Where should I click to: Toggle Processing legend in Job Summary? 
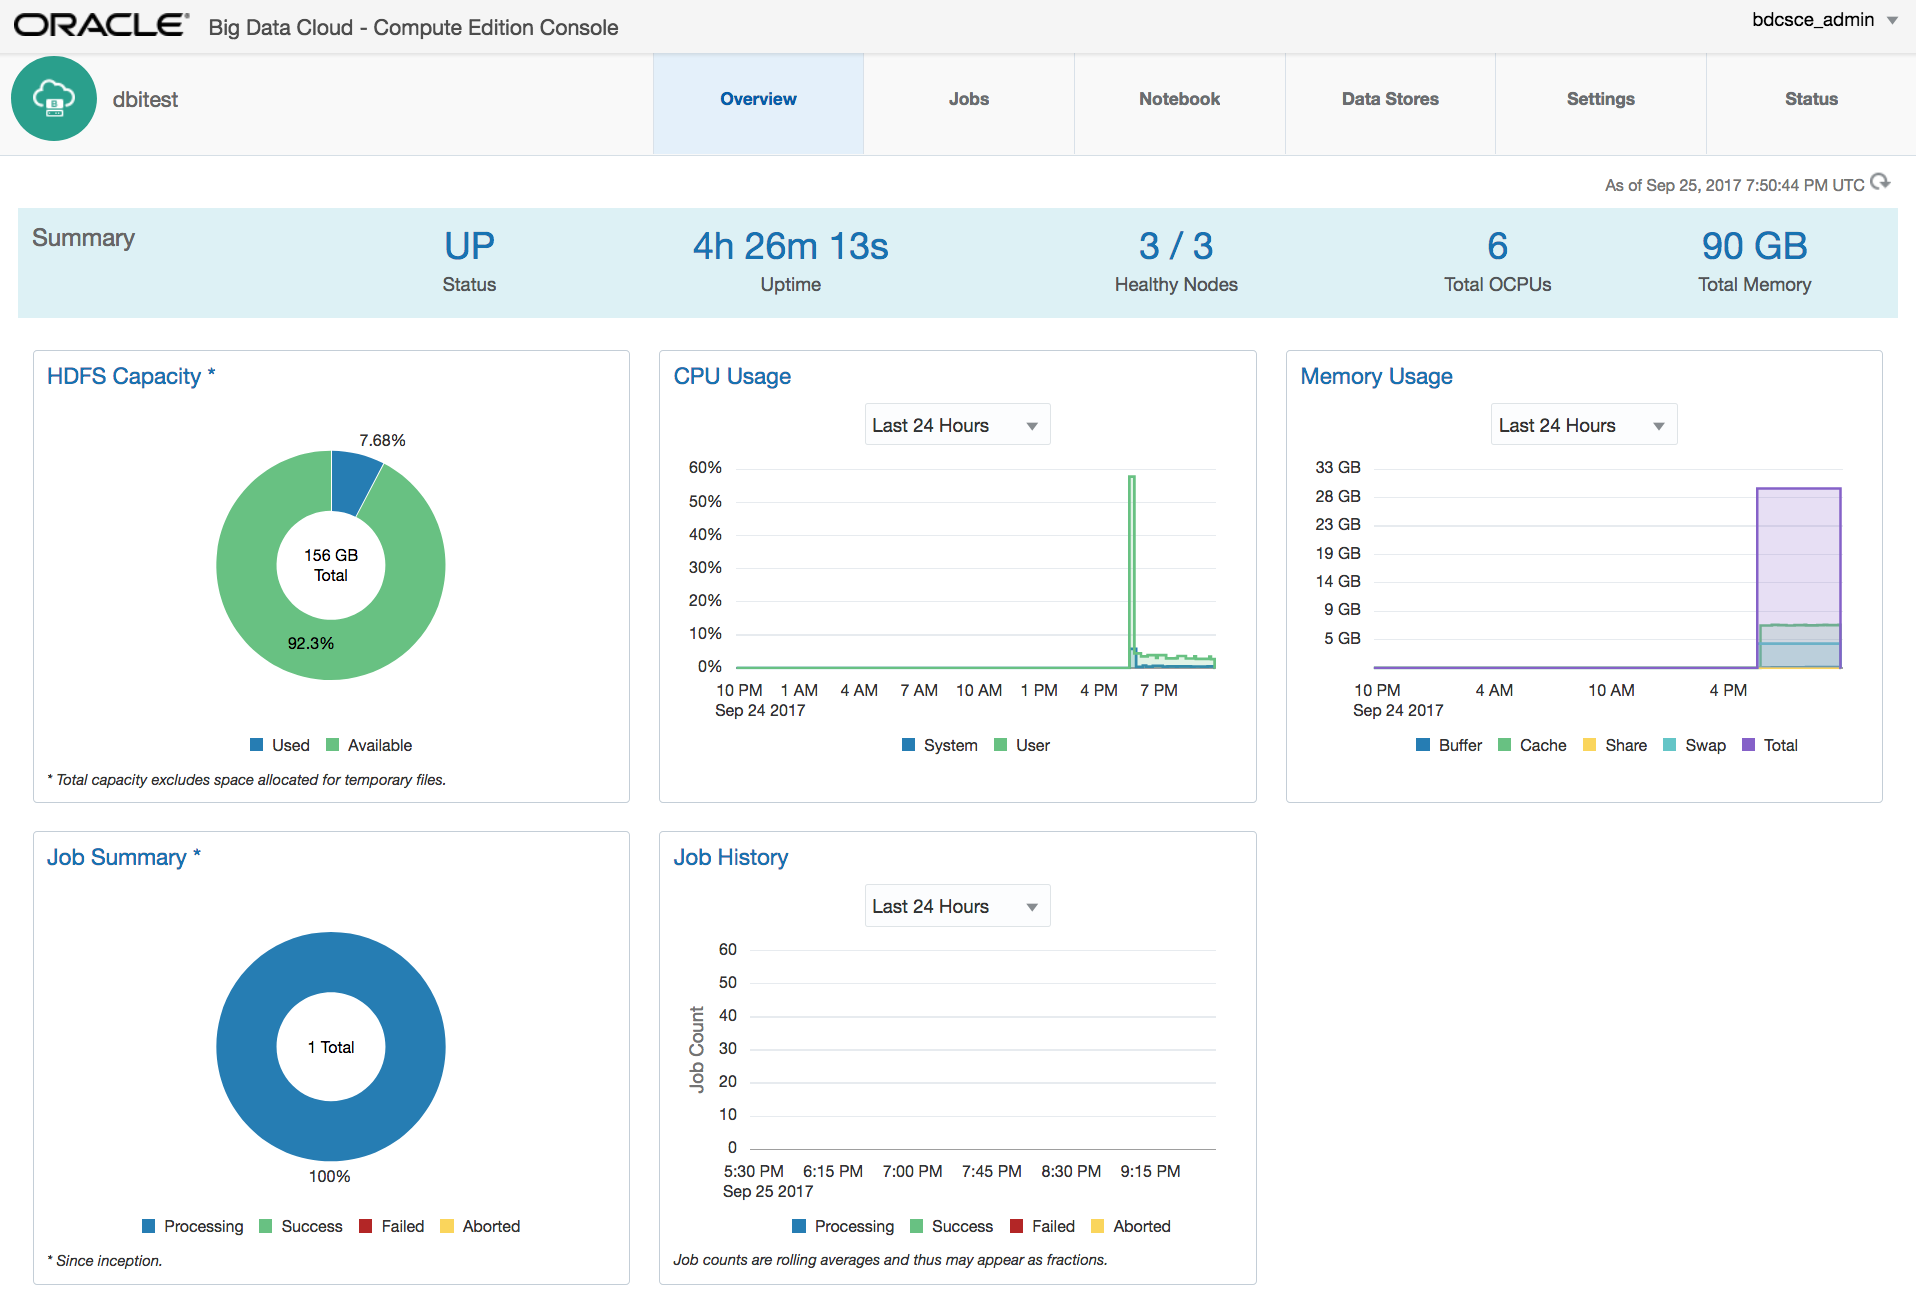(193, 1226)
